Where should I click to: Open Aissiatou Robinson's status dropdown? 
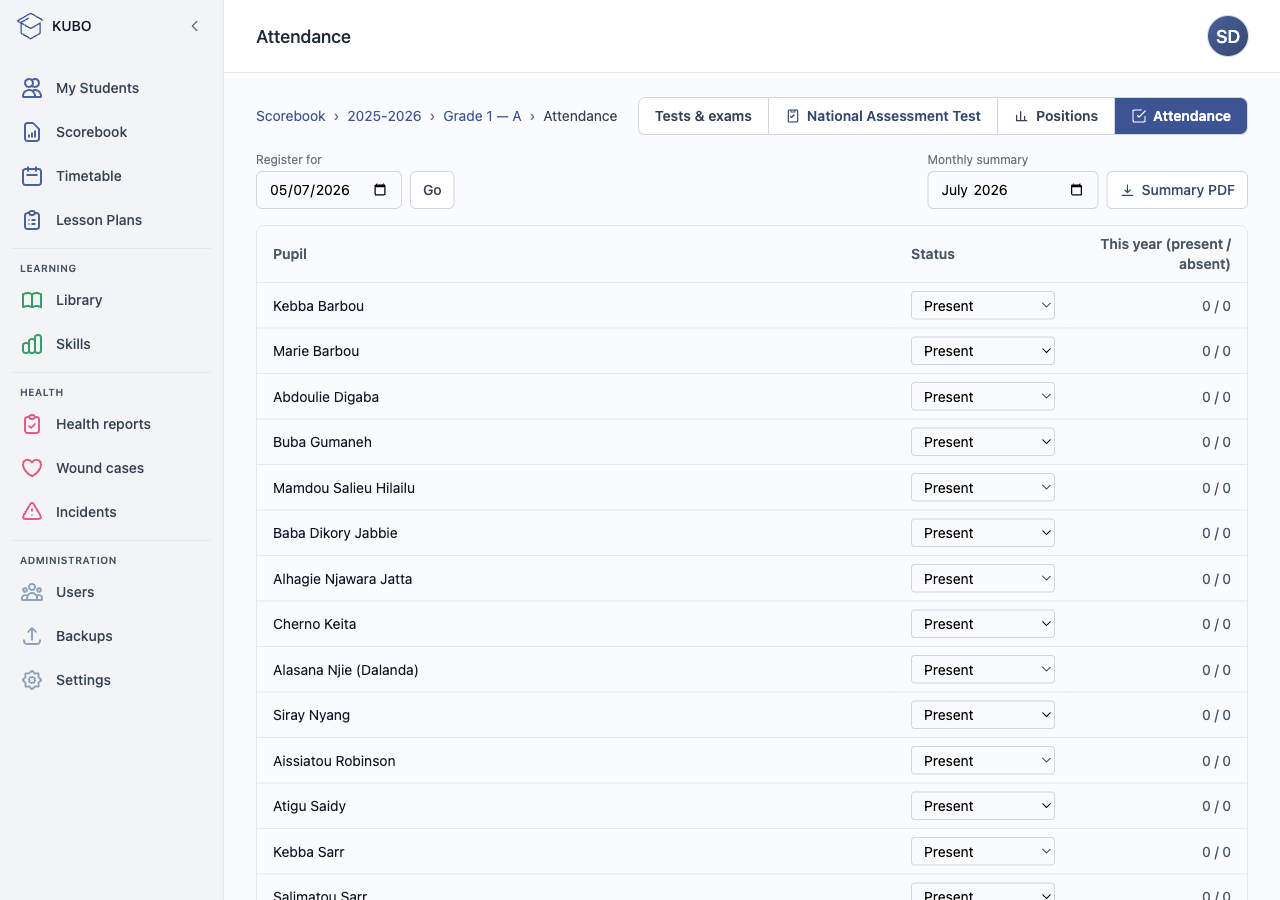[983, 761]
